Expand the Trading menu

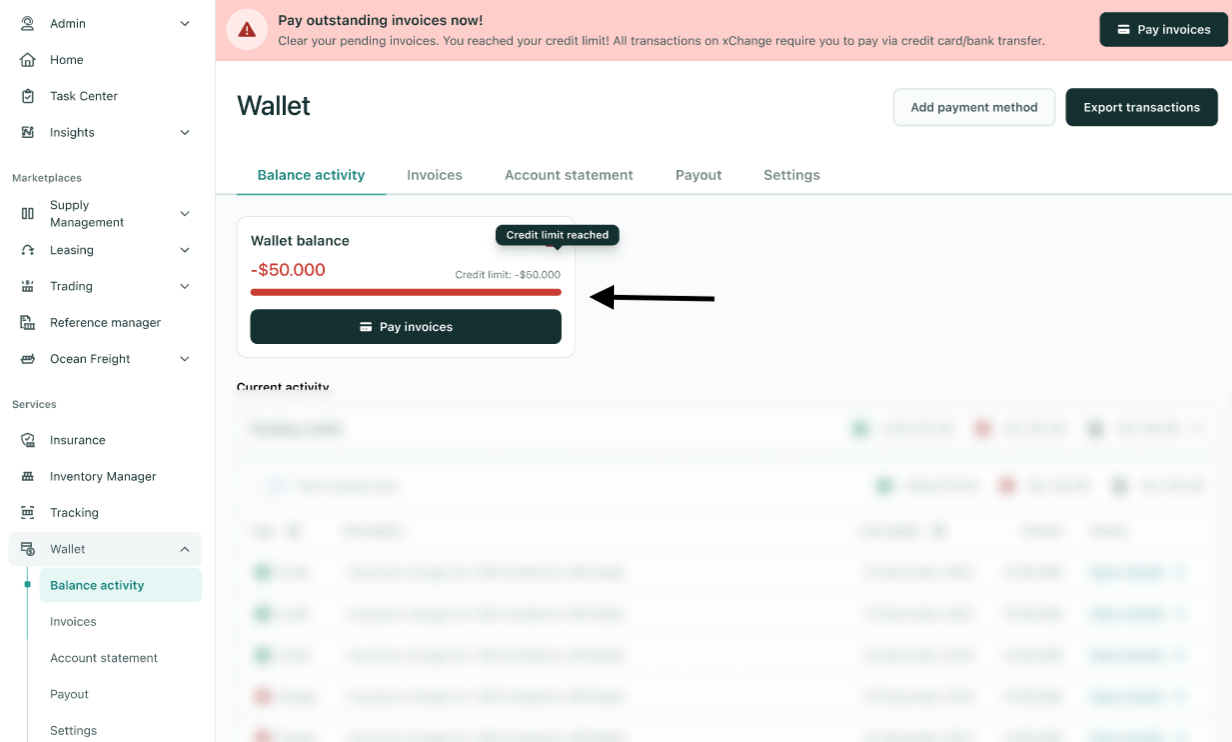184,285
